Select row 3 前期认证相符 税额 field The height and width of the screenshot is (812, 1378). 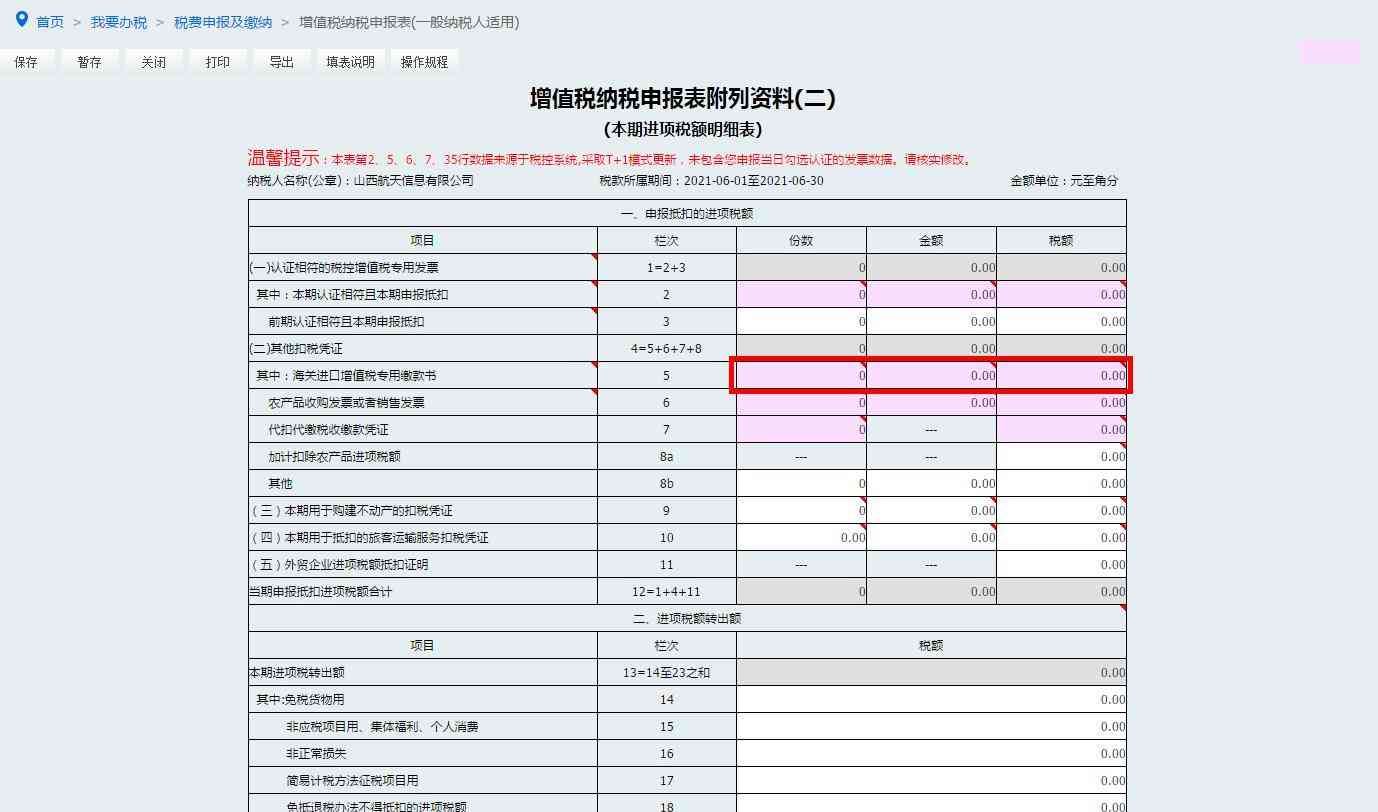point(1061,322)
